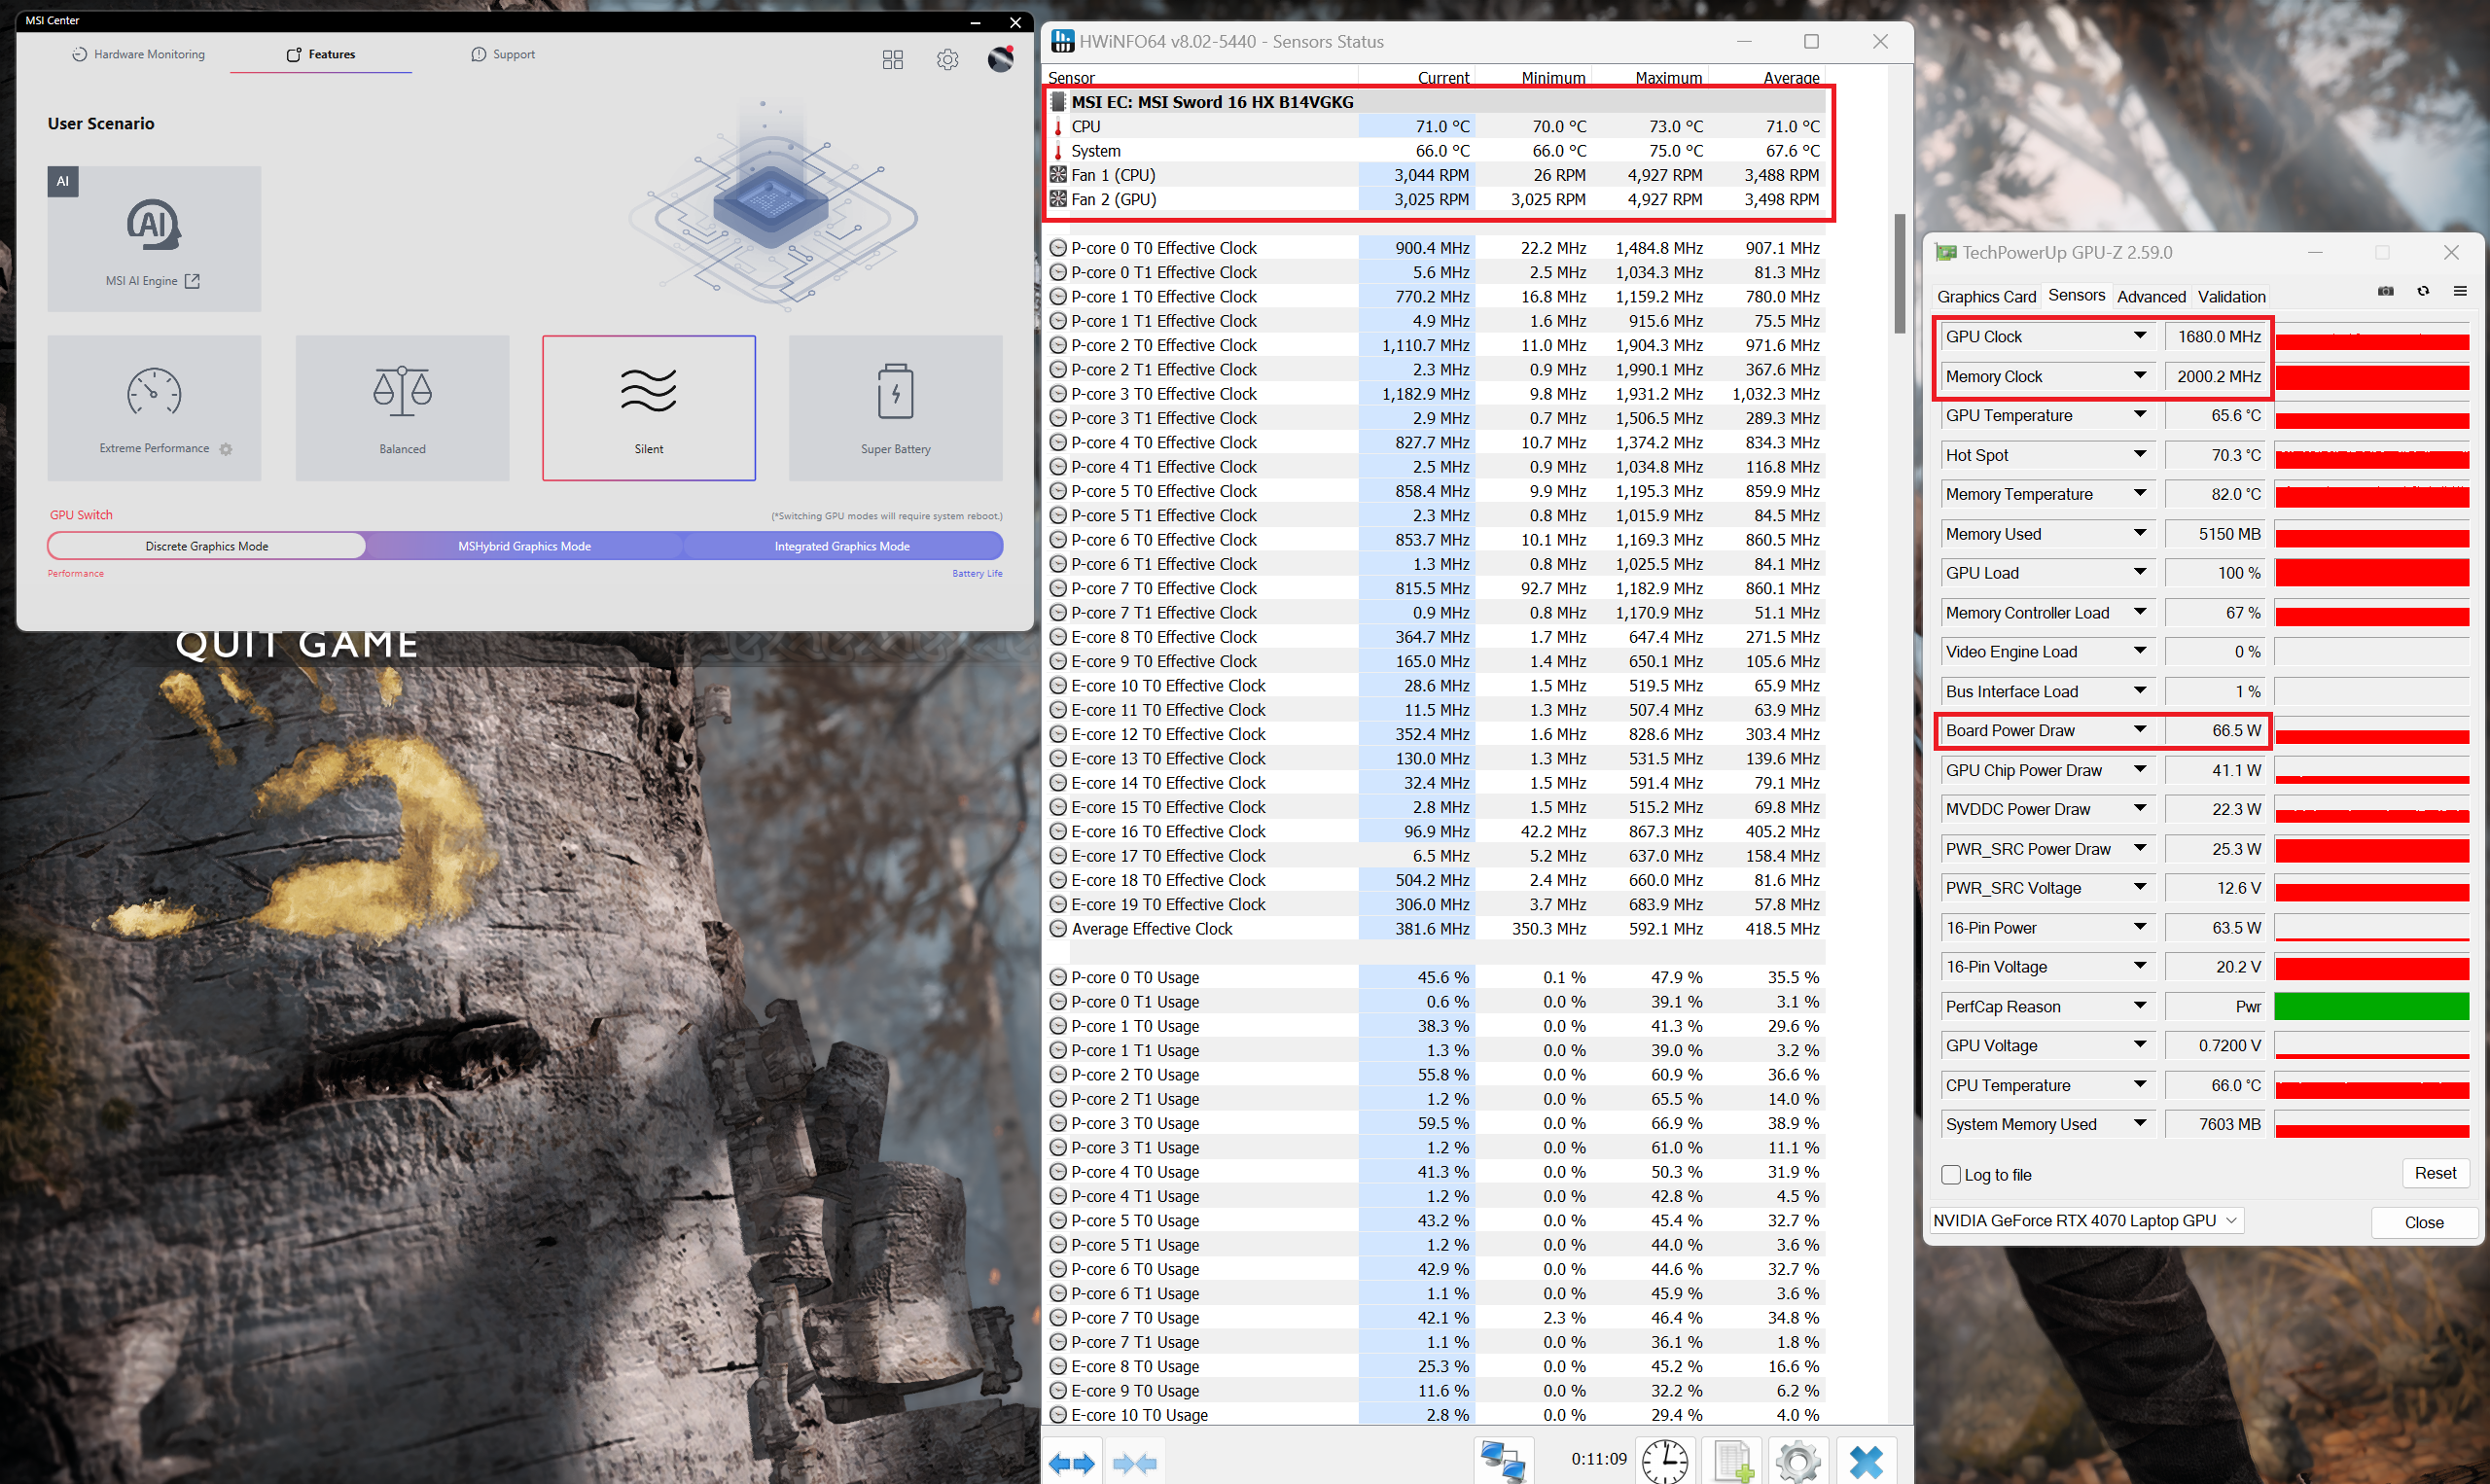This screenshot has width=2490, height=1484.
Task: Take GPU-Z screenshot with camera icon
Action: pos(2386,291)
